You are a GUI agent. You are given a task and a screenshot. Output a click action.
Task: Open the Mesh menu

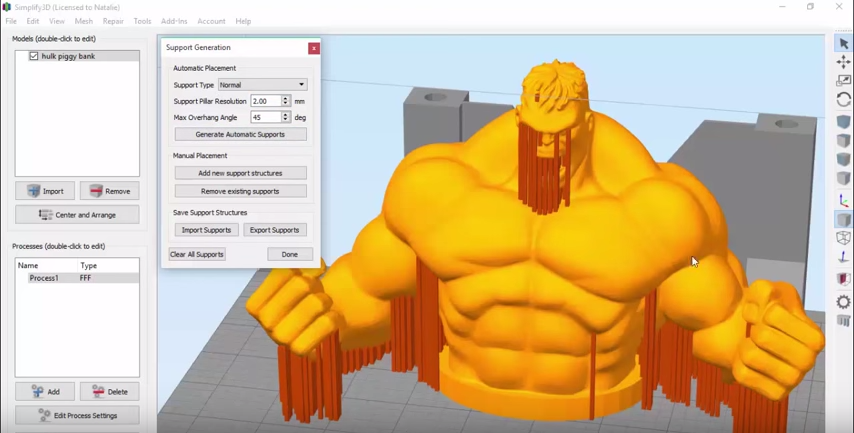(x=83, y=21)
